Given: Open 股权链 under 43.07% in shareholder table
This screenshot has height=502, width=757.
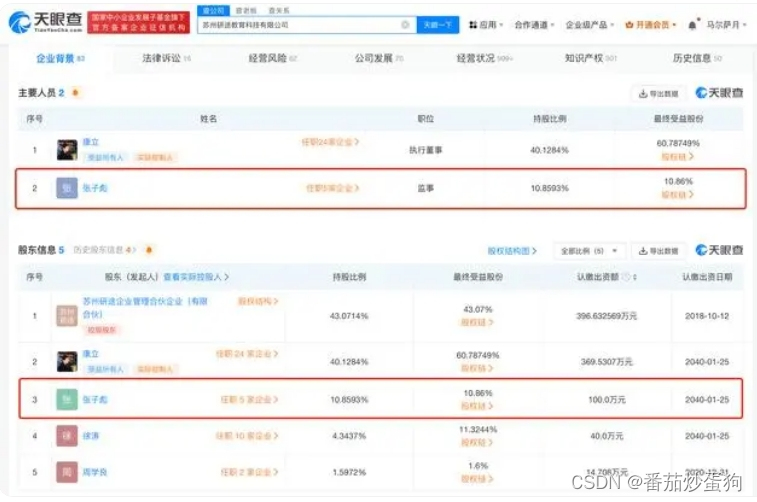Looking at the screenshot, I should tap(477, 322).
